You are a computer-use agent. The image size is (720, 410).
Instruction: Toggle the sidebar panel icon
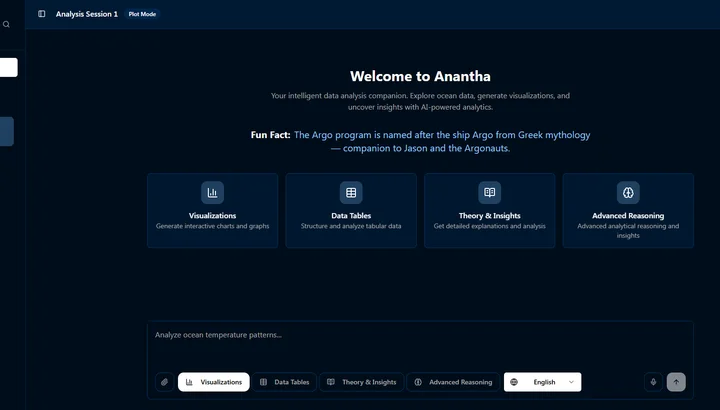(x=42, y=14)
